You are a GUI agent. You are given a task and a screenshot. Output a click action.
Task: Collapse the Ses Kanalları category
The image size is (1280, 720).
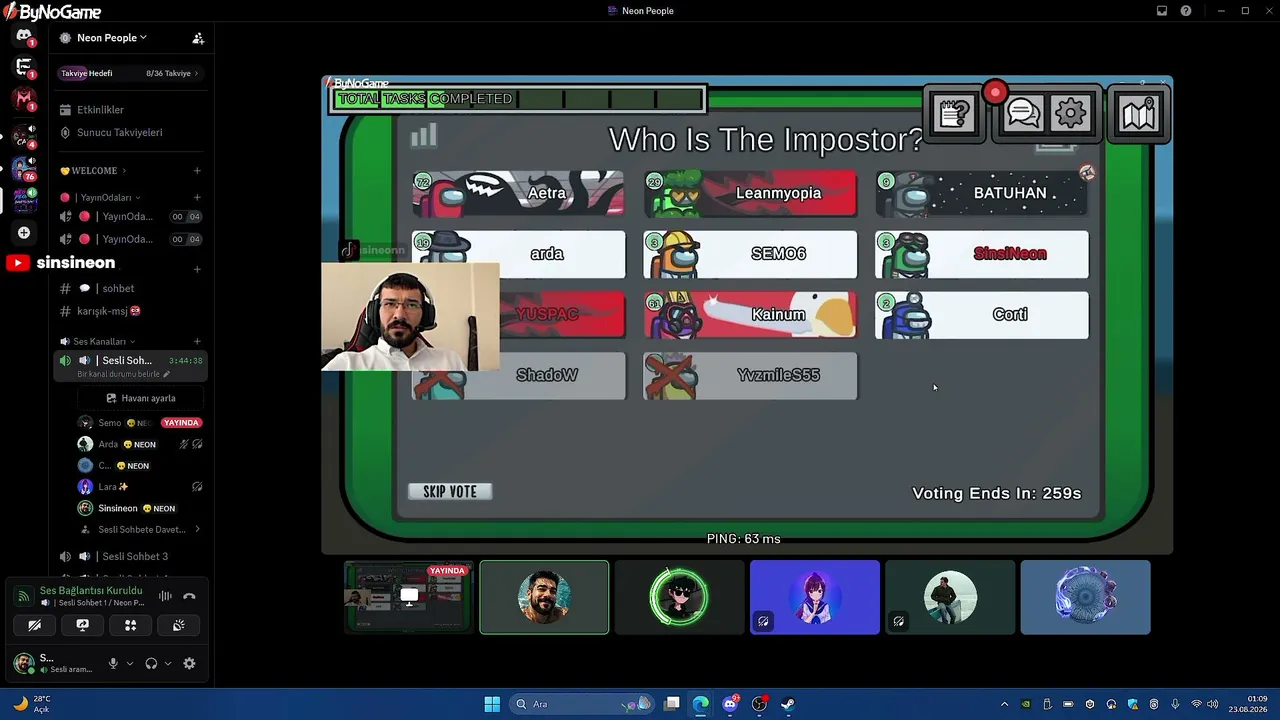[x=99, y=342]
